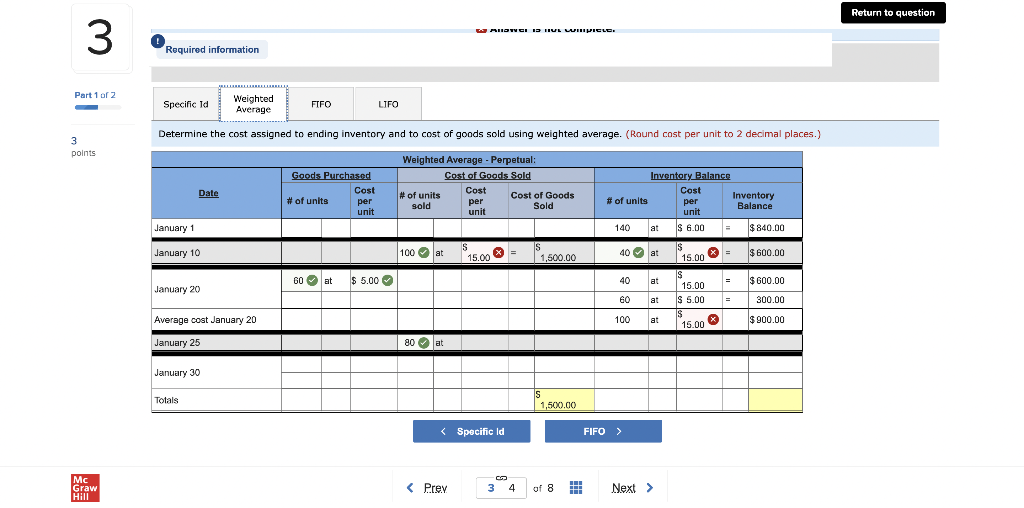The image size is (1024, 508).
Task: Open the FIFO tab
Action: coord(321,104)
